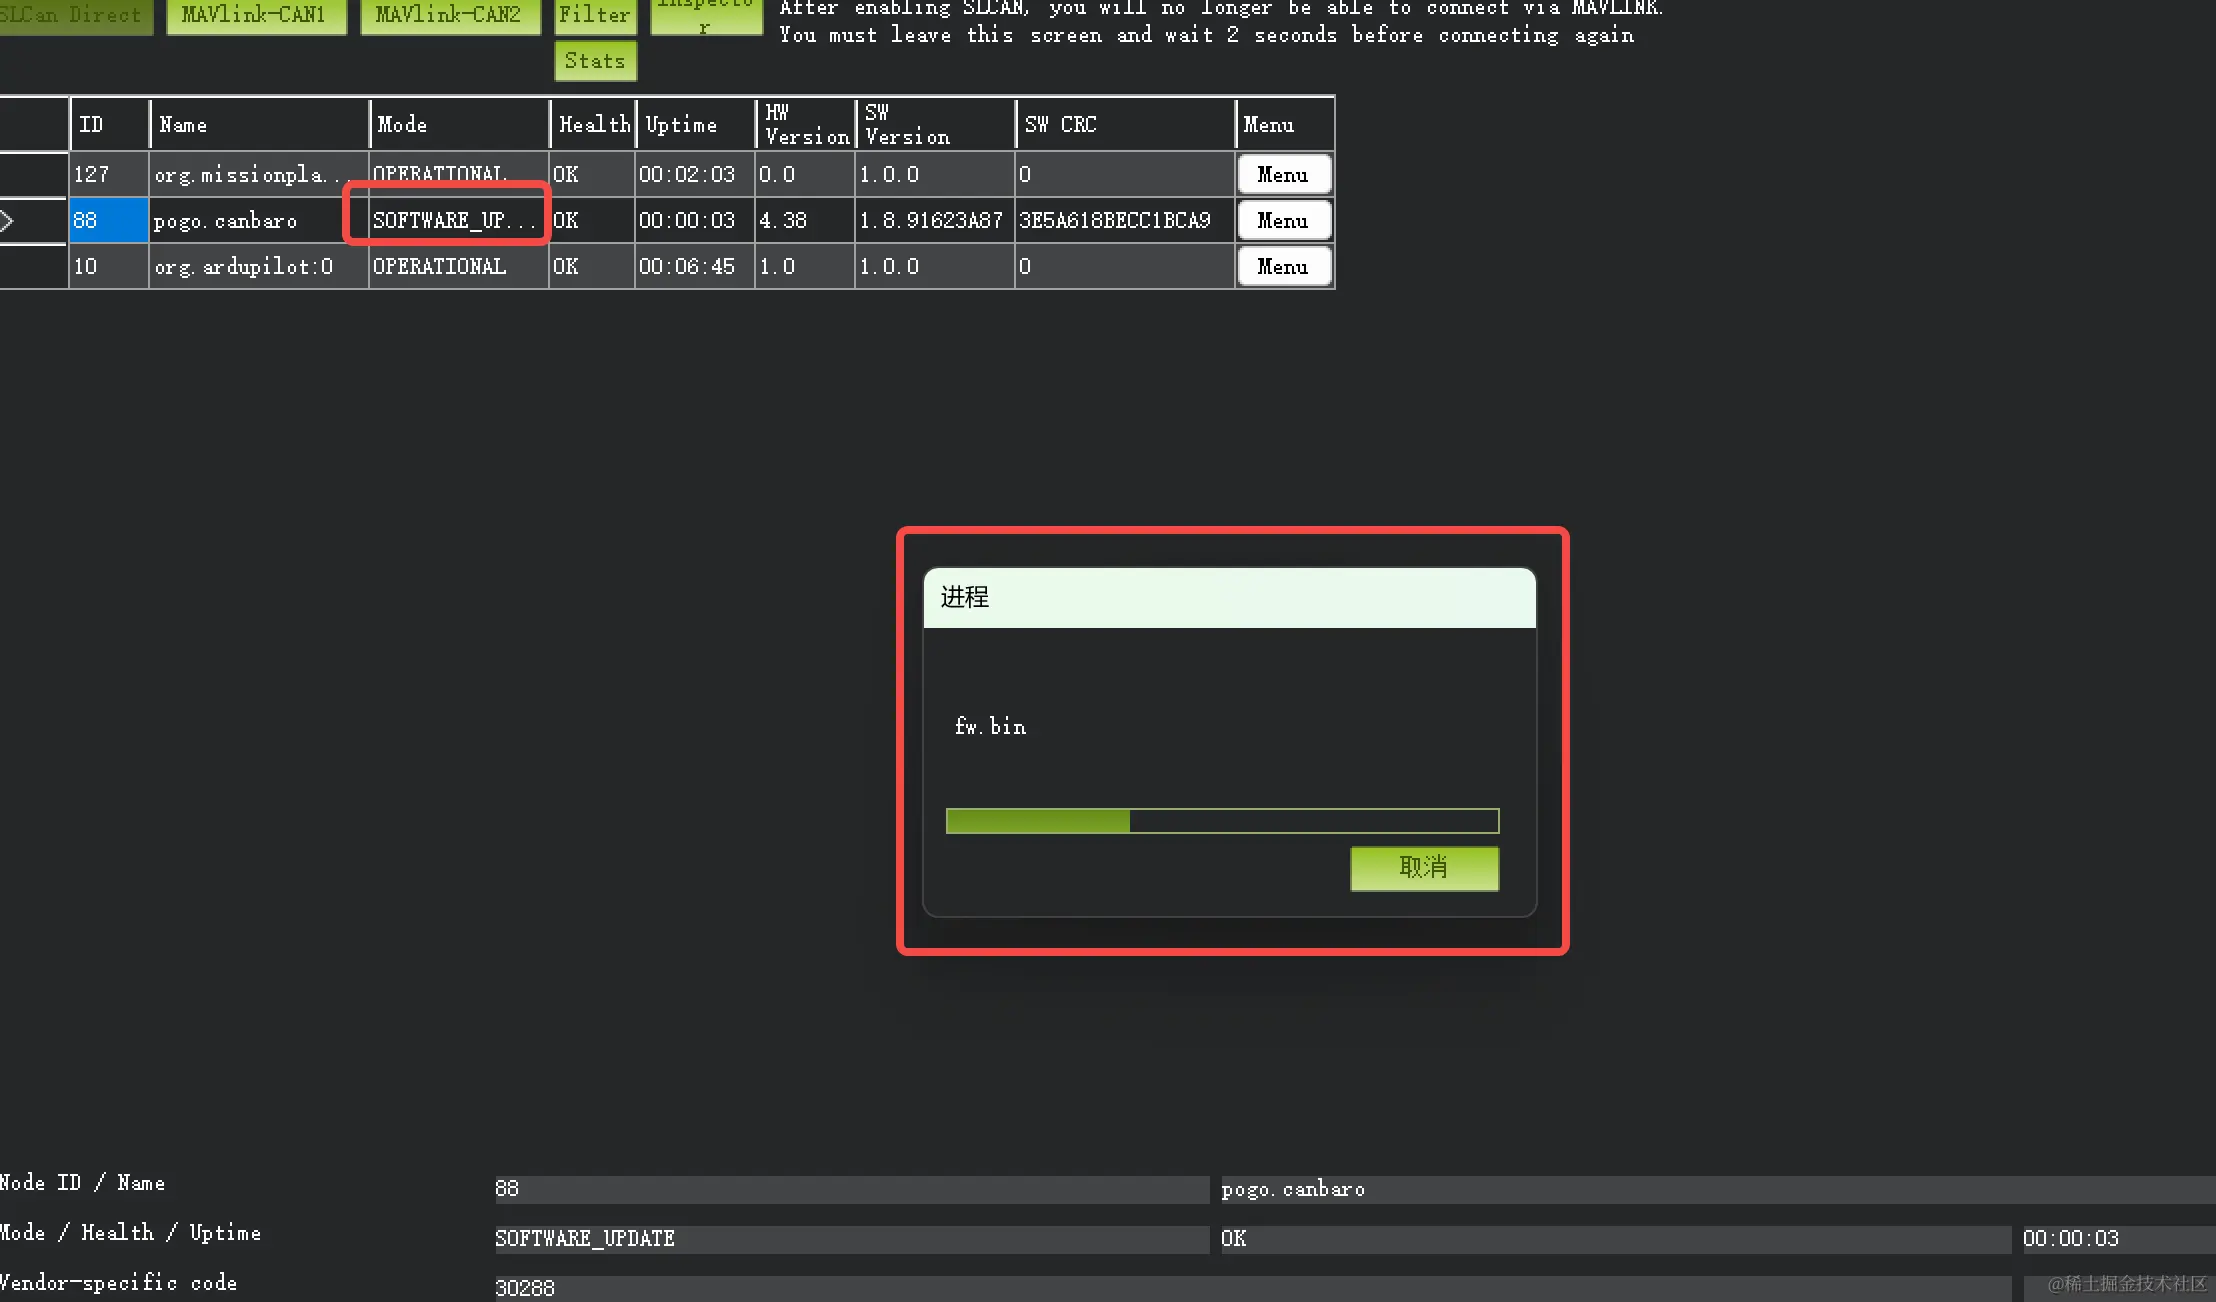
Task: Expand the selected node 88 row details
Action: (8, 220)
